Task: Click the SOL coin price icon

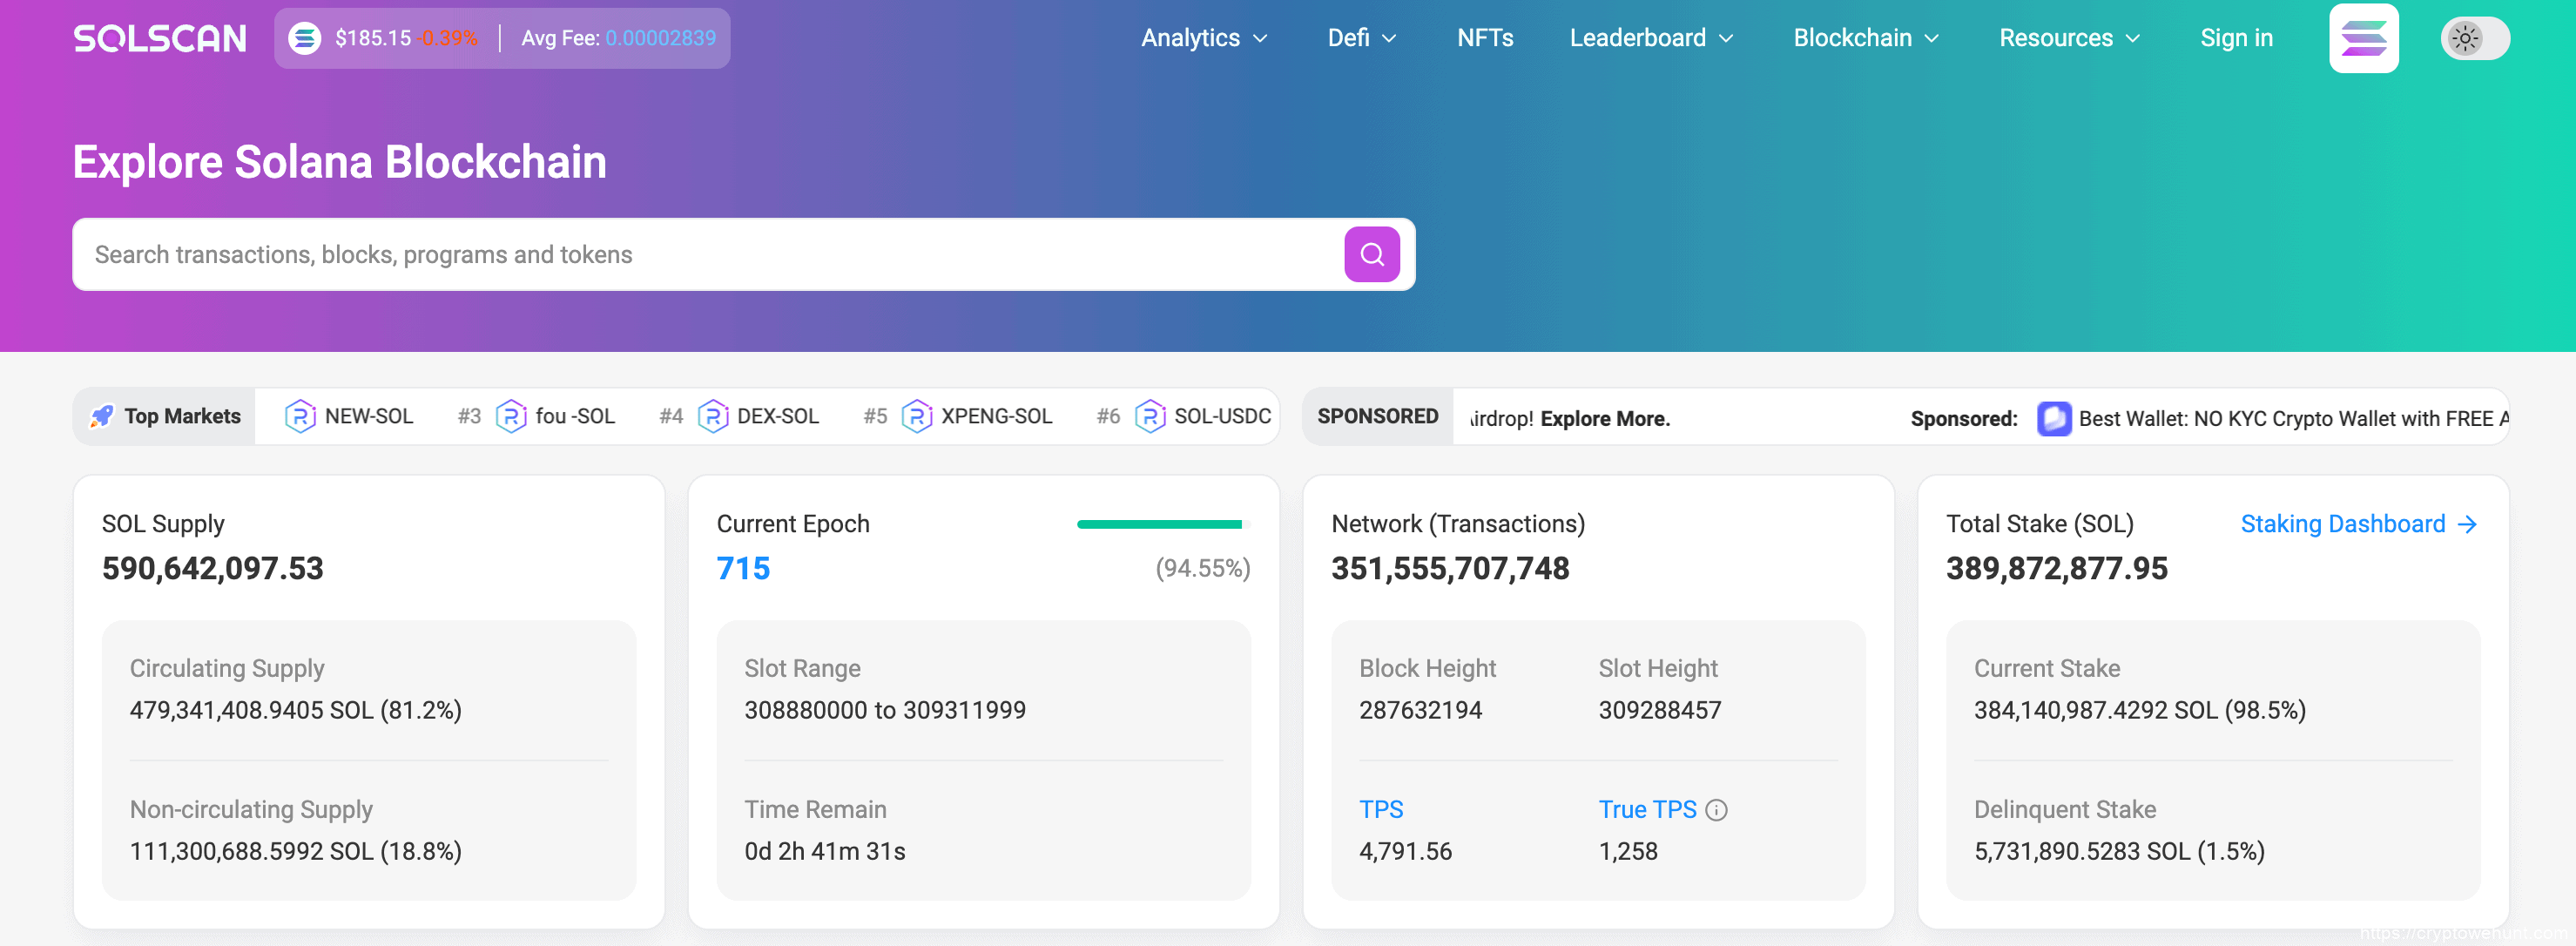Action: tap(305, 38)
